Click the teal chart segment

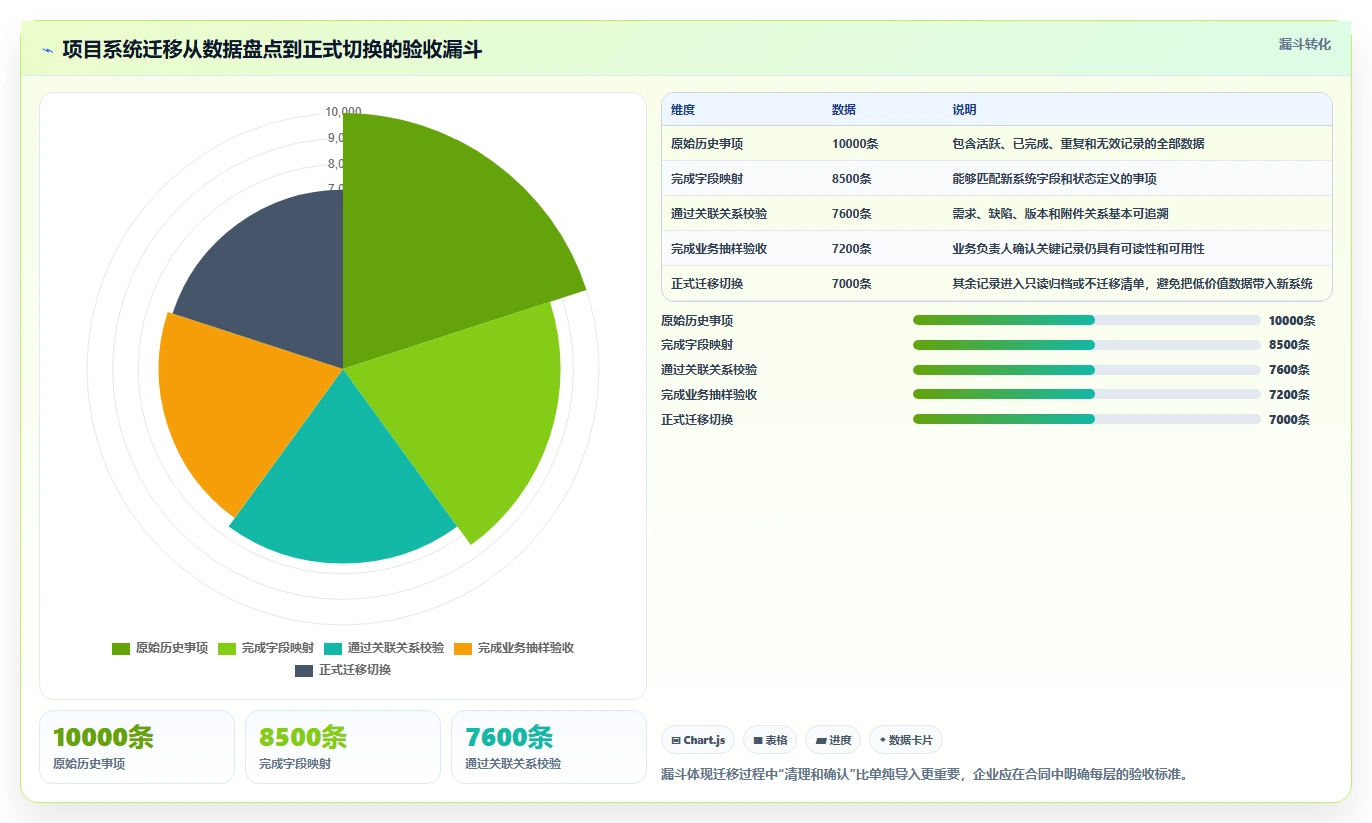[x=345, y=480]
